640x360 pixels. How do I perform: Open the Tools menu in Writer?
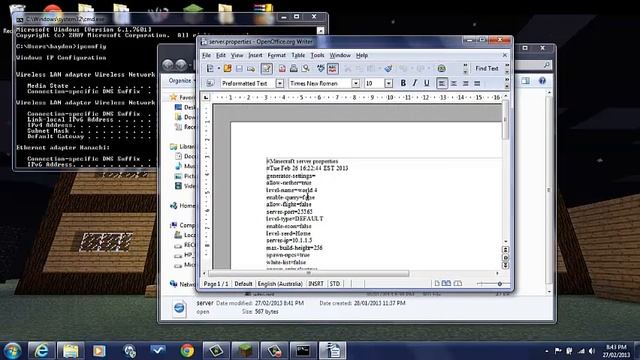pyautogui.click(x=317, y=55)
